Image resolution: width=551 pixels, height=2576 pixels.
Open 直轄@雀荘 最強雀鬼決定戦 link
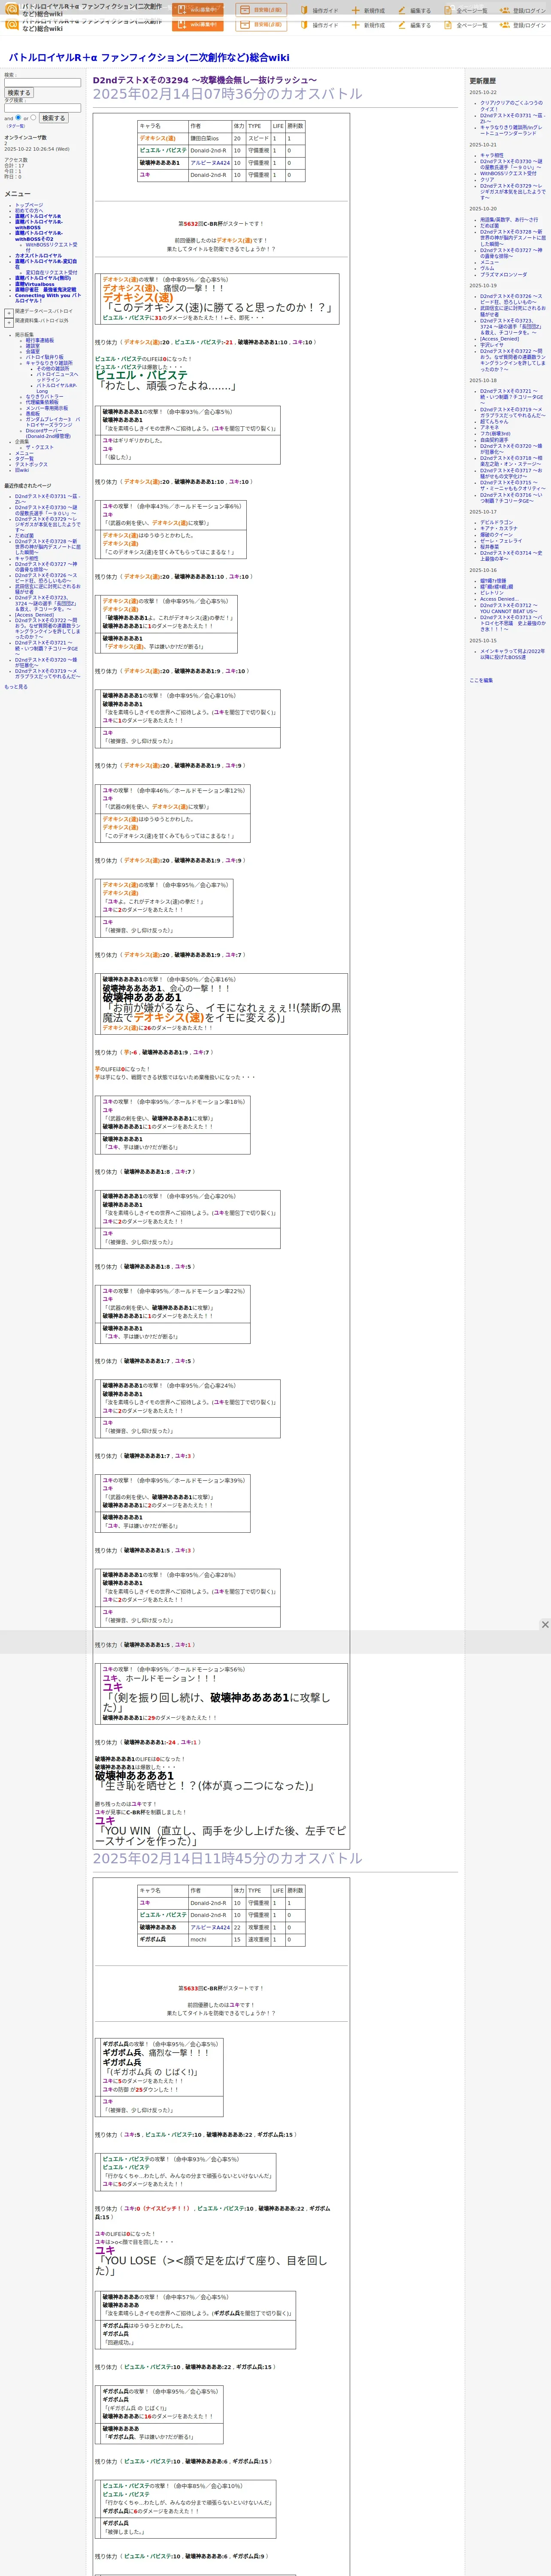pyautogui.click(x=45, y=290)
